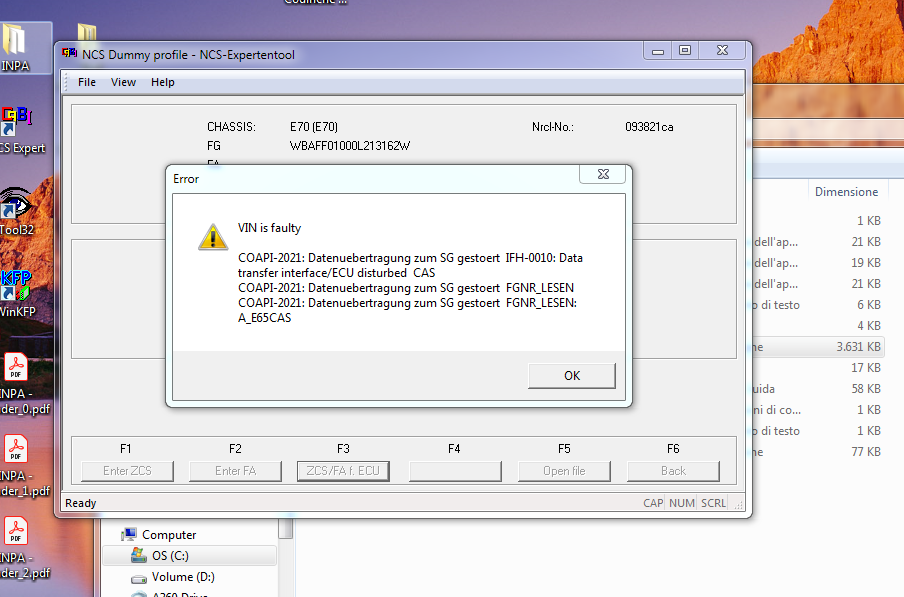The width and height of the screenshot is (904, 597).
Task: Select the WinKFP desktop shortcut
Action: coord(17,293)
